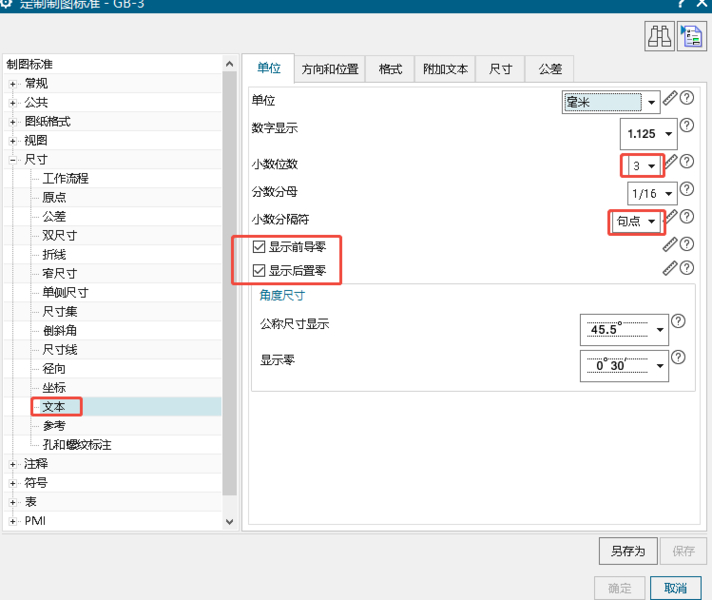
Task: Select 参考 in the tree
Action: tap(54, 426)
